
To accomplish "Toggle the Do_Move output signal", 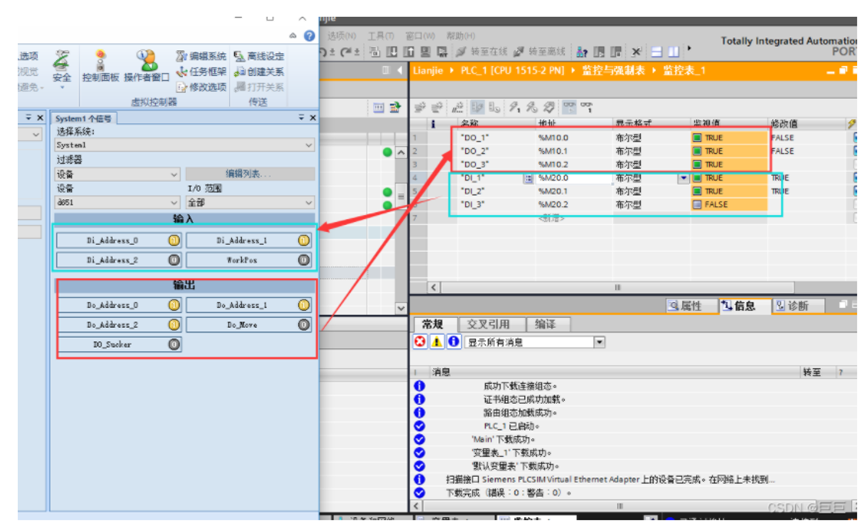I will click(x=249, y=325).
